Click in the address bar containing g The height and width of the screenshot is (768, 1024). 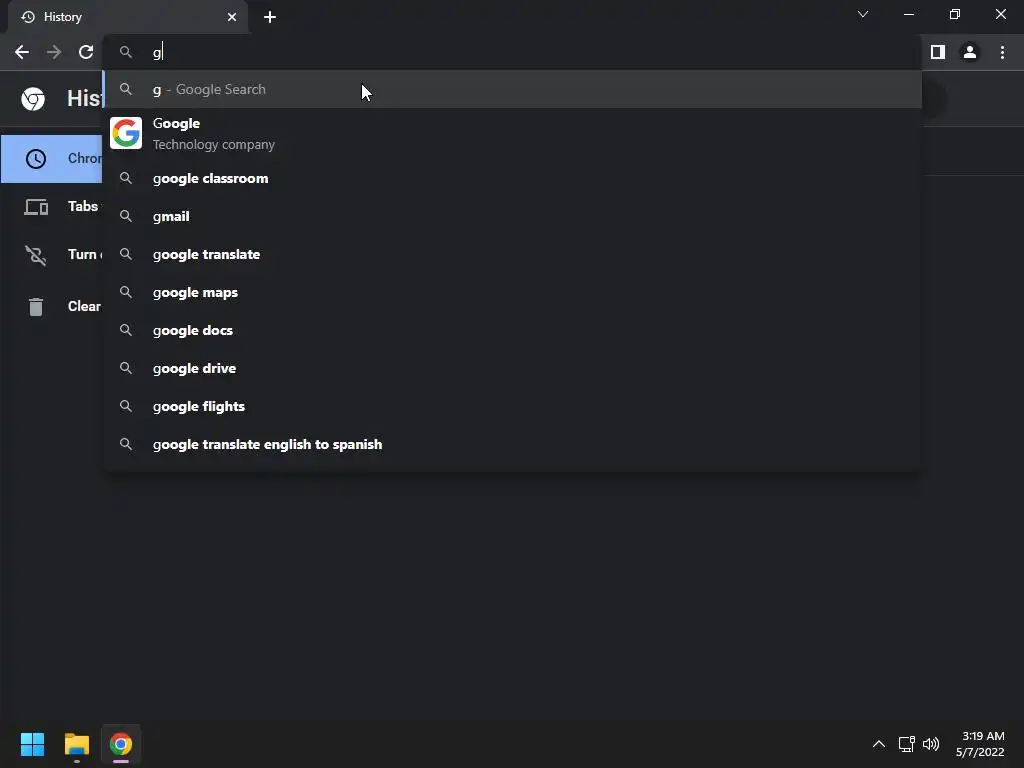click(x=513, y=52)
